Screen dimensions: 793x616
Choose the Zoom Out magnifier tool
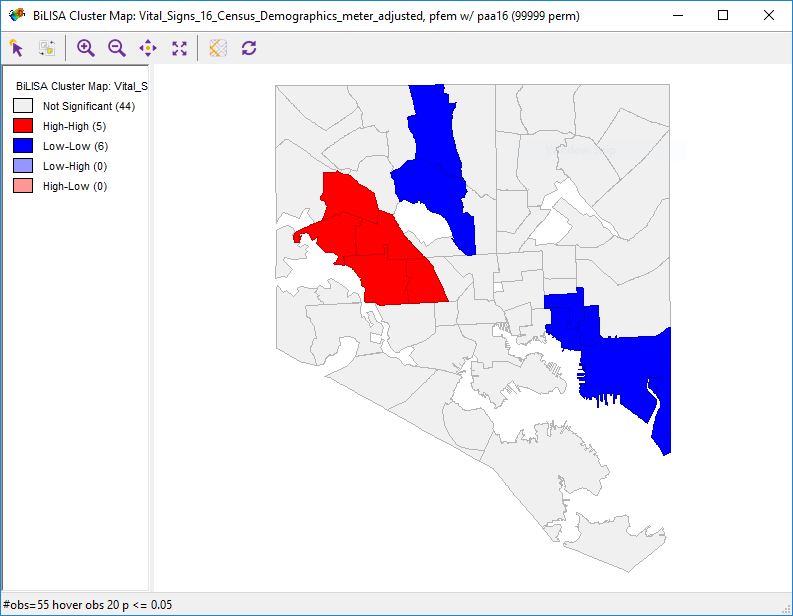(x=117, y=48)
